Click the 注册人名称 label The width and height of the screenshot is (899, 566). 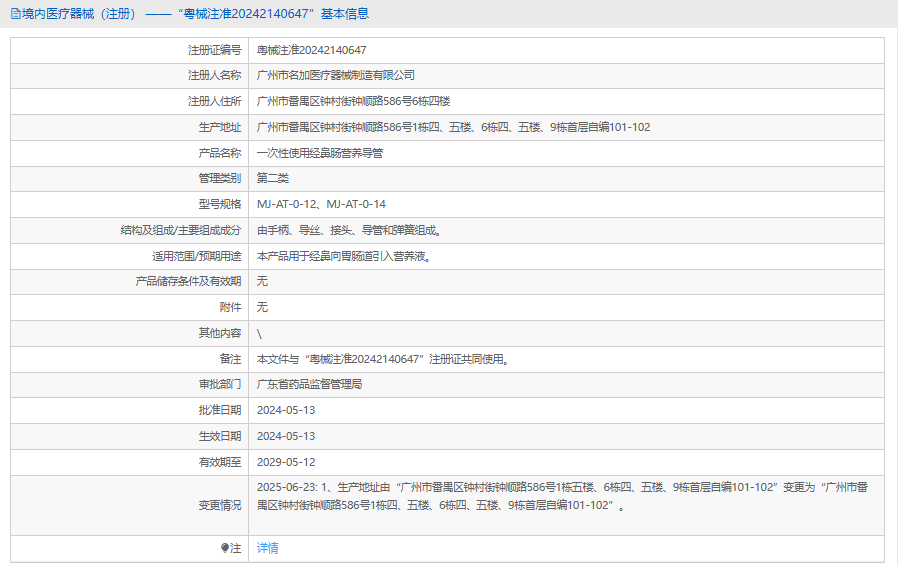(x=214, y=75)
